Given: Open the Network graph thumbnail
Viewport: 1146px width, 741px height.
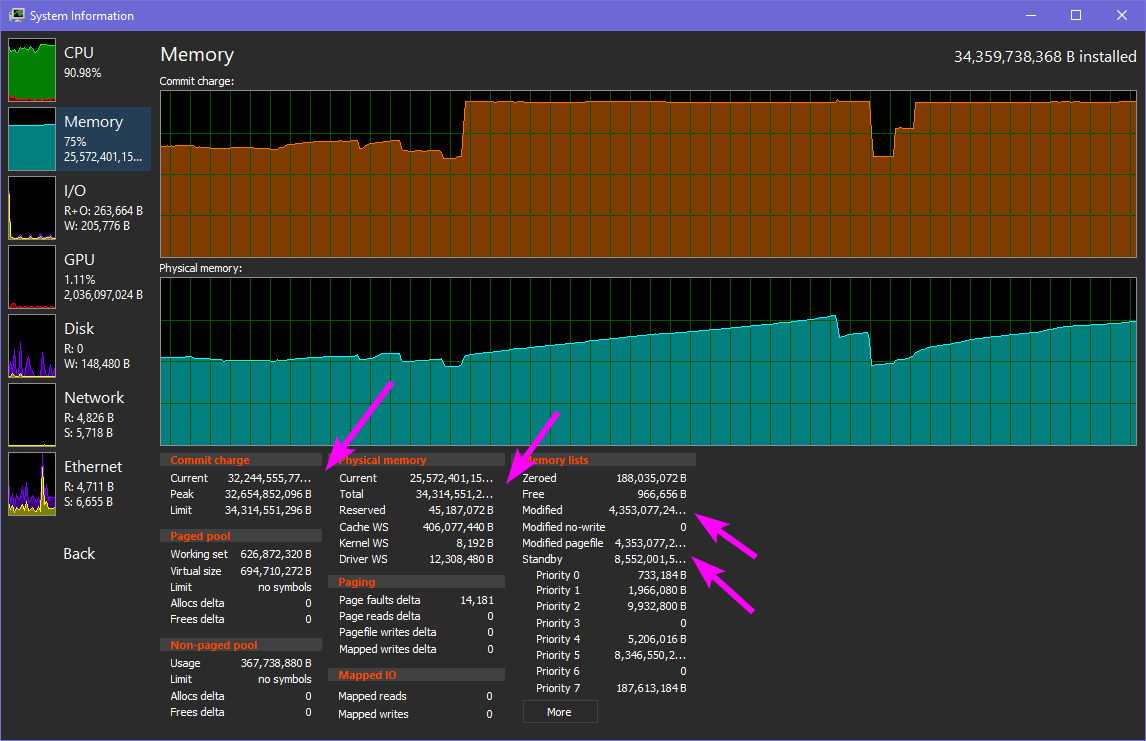Looking at the screenshot, I should [31, 414].
